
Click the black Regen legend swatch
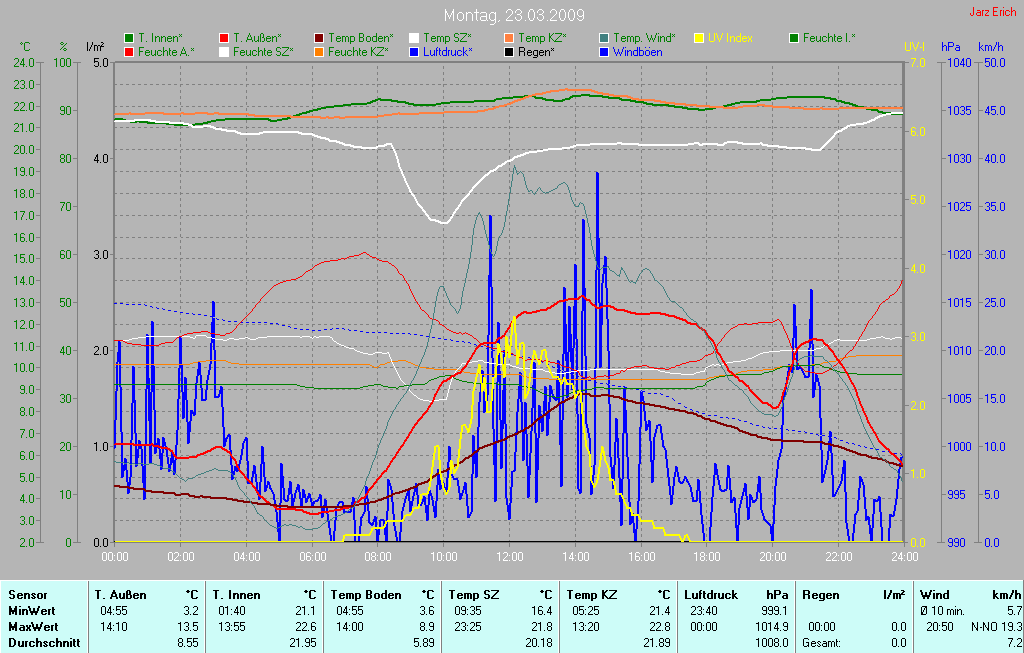(509, 52)
